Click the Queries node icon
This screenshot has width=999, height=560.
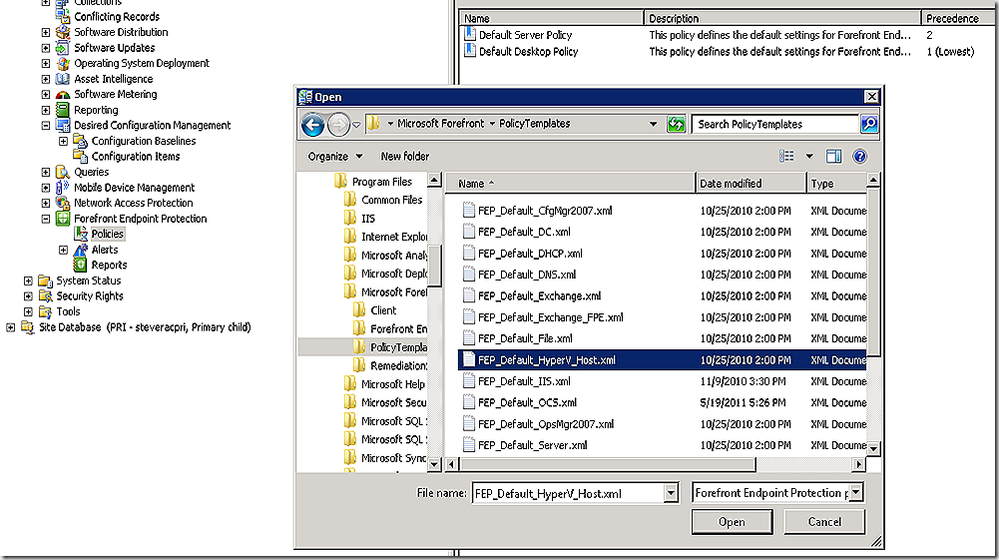tap(62, 172)
